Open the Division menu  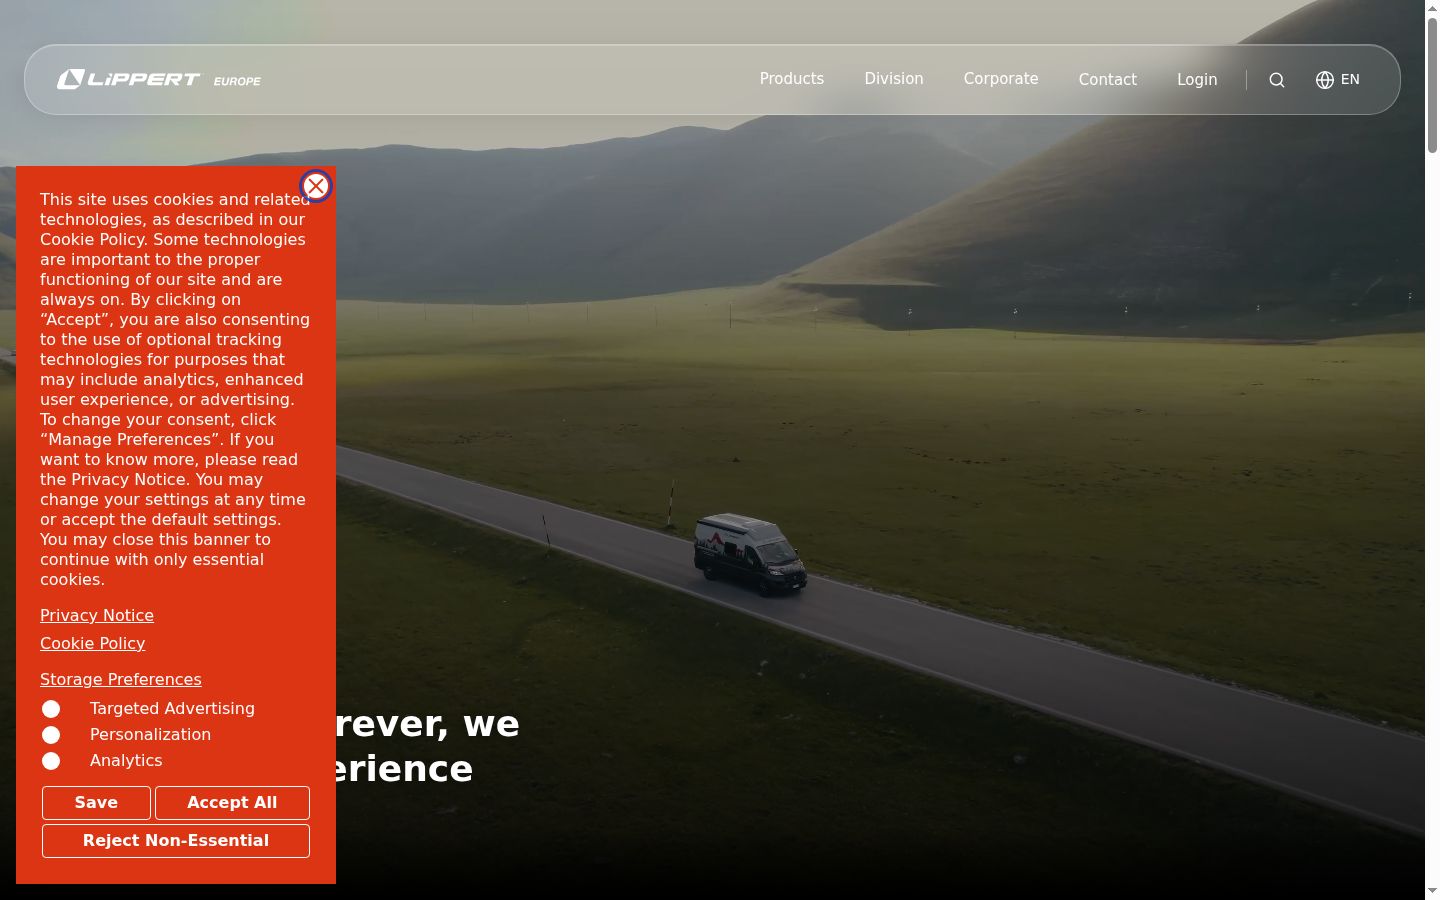click(x=894, y=79)
